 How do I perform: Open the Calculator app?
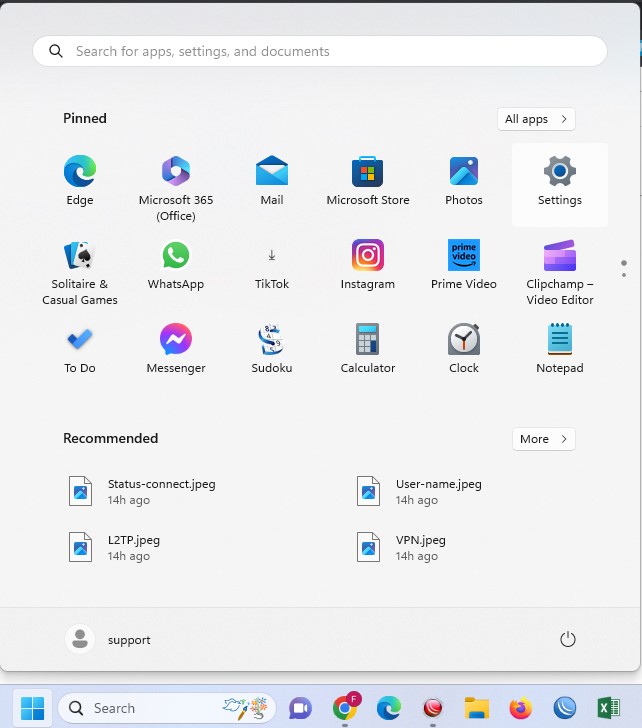tap(368, 349)
